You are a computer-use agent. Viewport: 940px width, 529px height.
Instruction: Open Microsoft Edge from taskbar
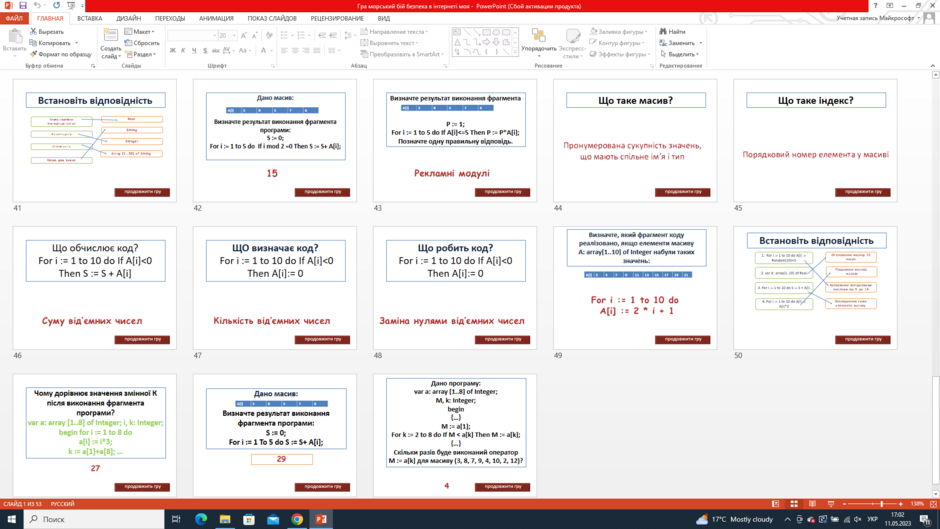(201, 519)
